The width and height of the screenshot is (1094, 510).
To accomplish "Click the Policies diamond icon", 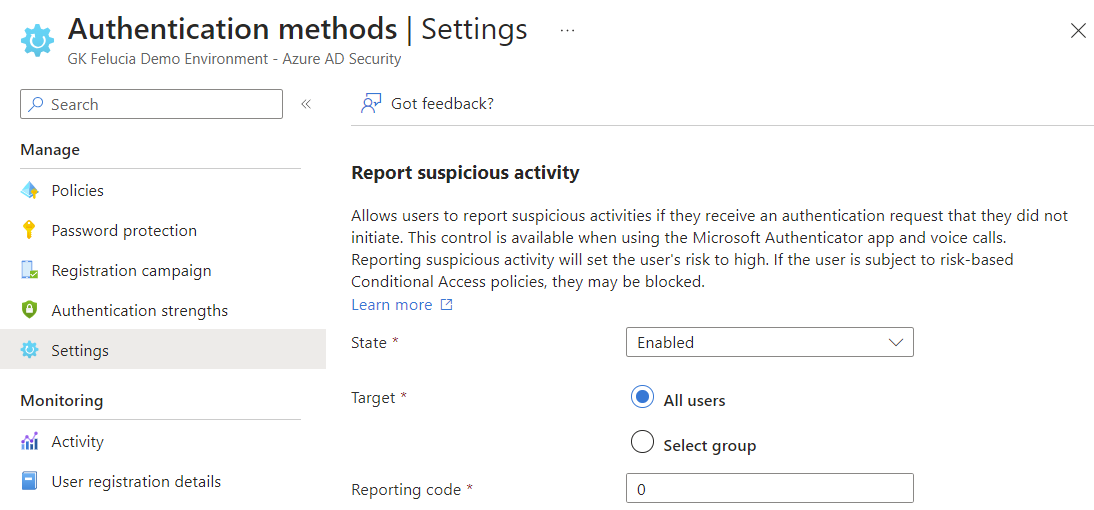I will (29, 190).
